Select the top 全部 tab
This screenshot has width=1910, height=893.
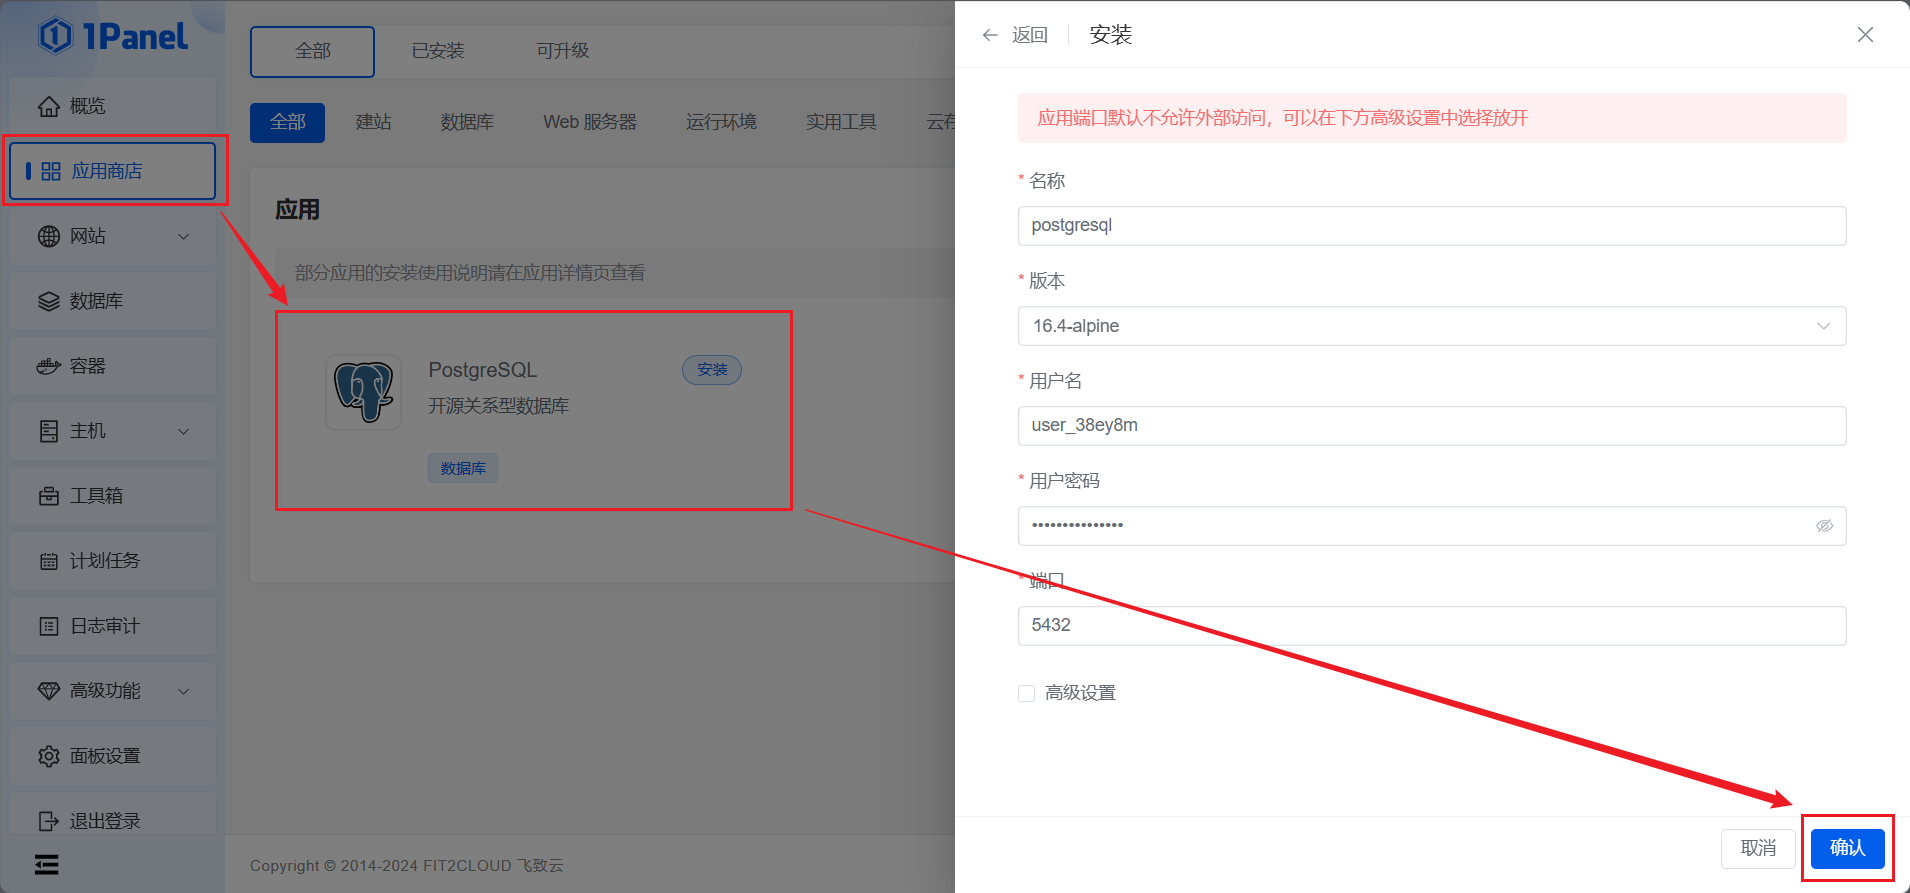(312, 51)
